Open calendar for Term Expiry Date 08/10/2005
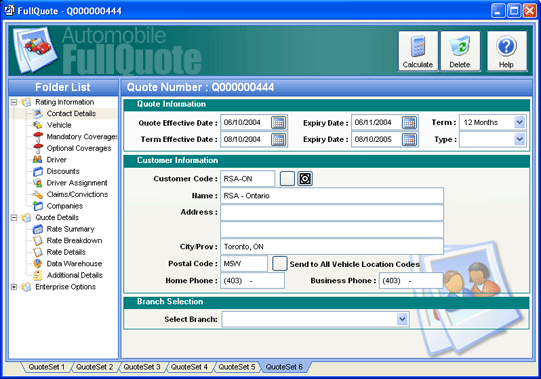The image size is (541, 379). pyautogui.click(x=409, y=139)
